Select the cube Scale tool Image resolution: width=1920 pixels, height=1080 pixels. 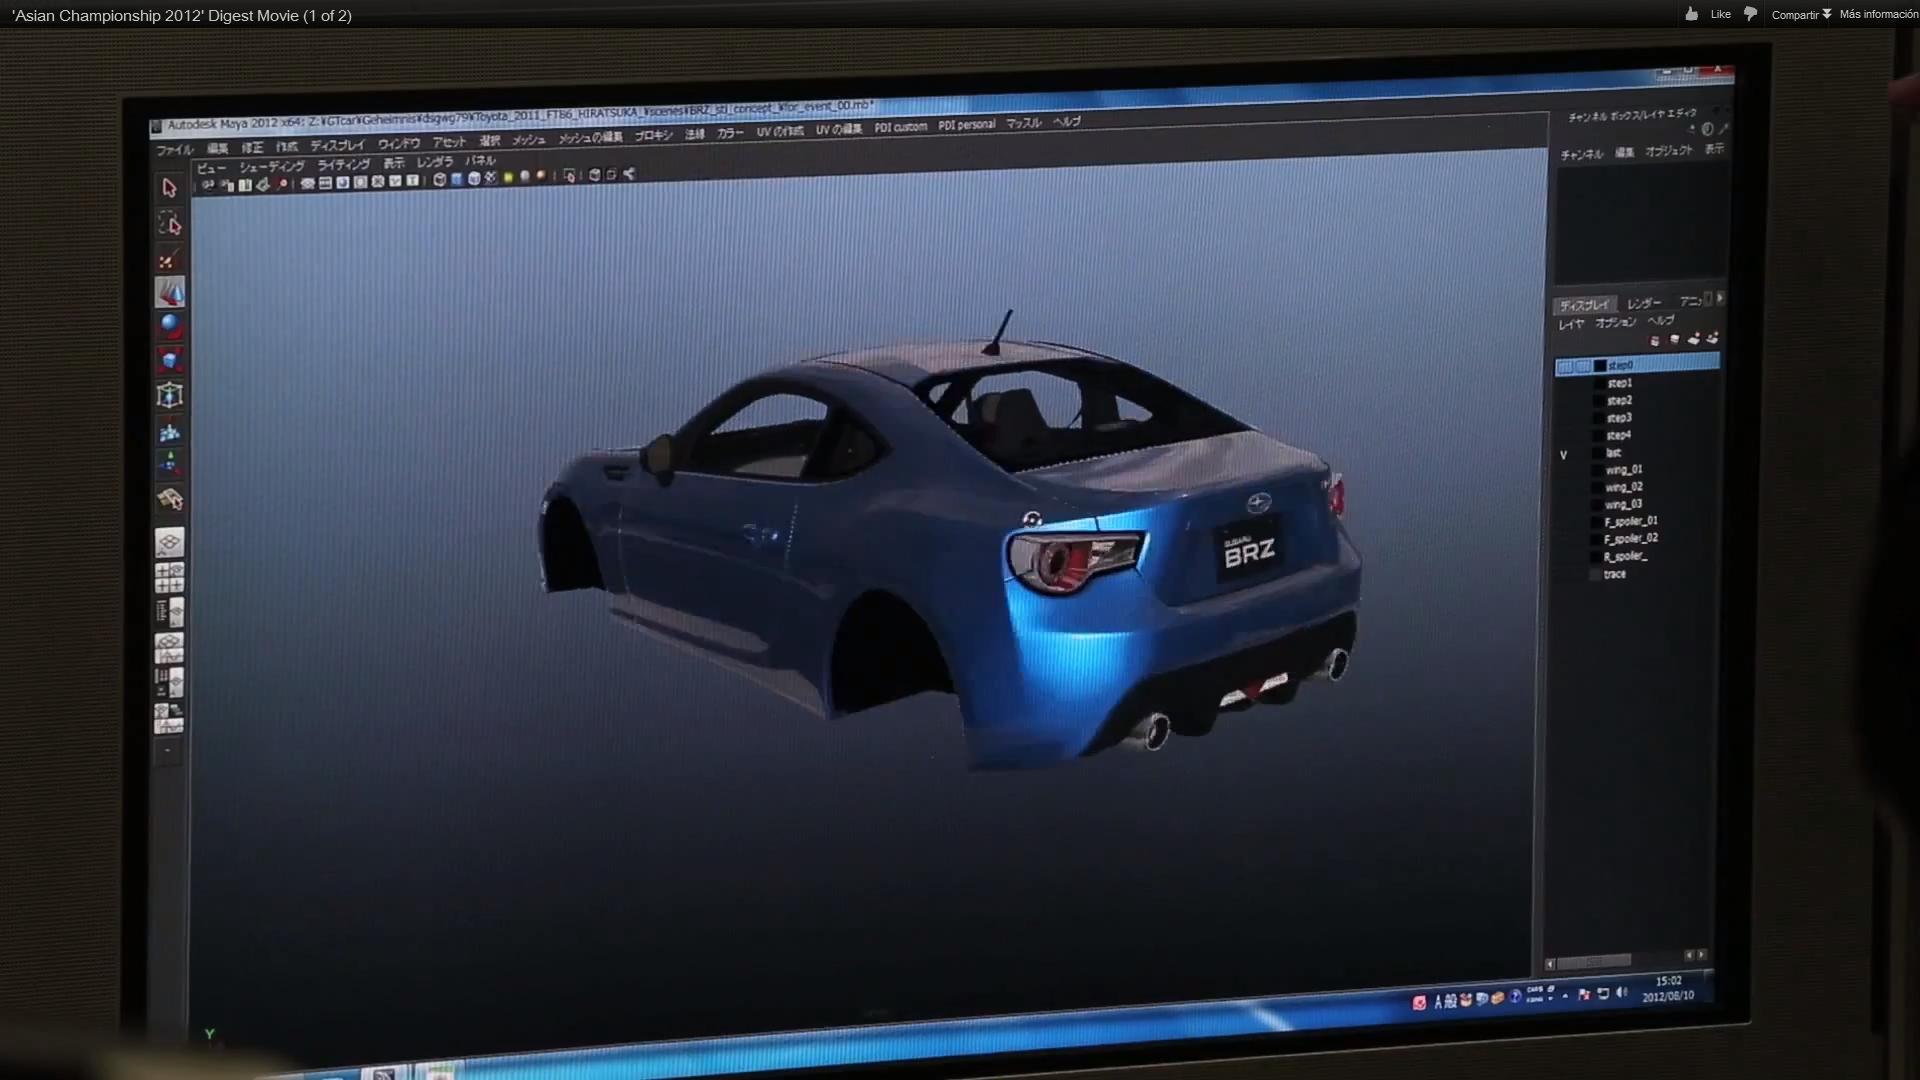click(170, 360)
